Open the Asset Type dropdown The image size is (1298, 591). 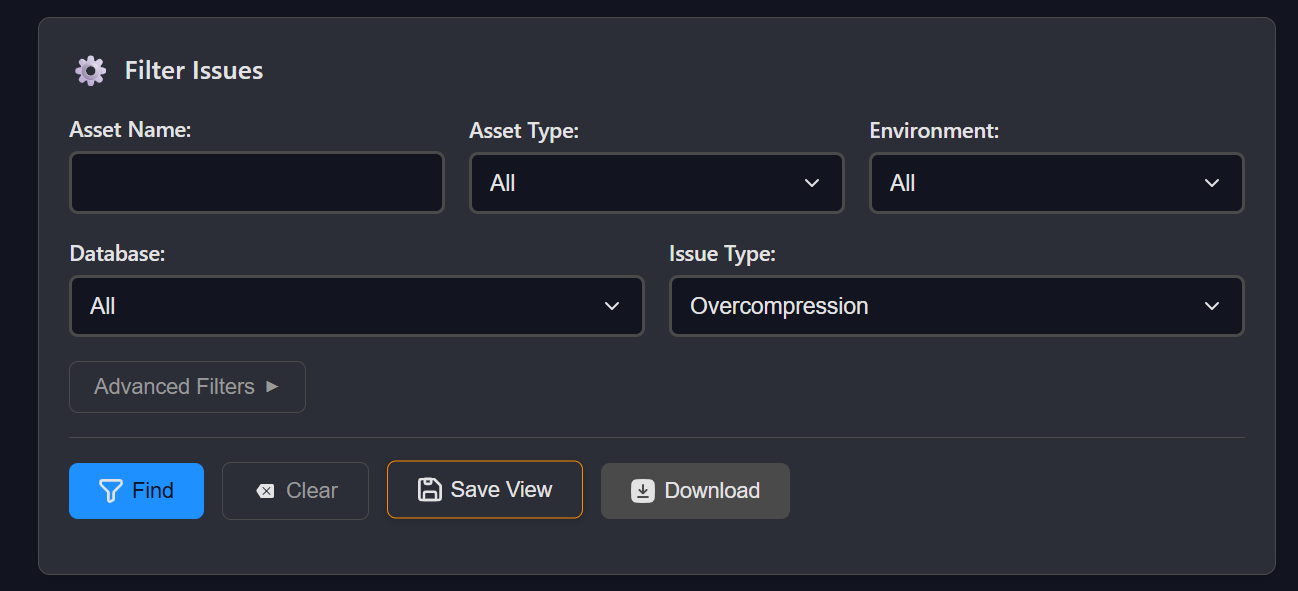click(x=656, y=183)
